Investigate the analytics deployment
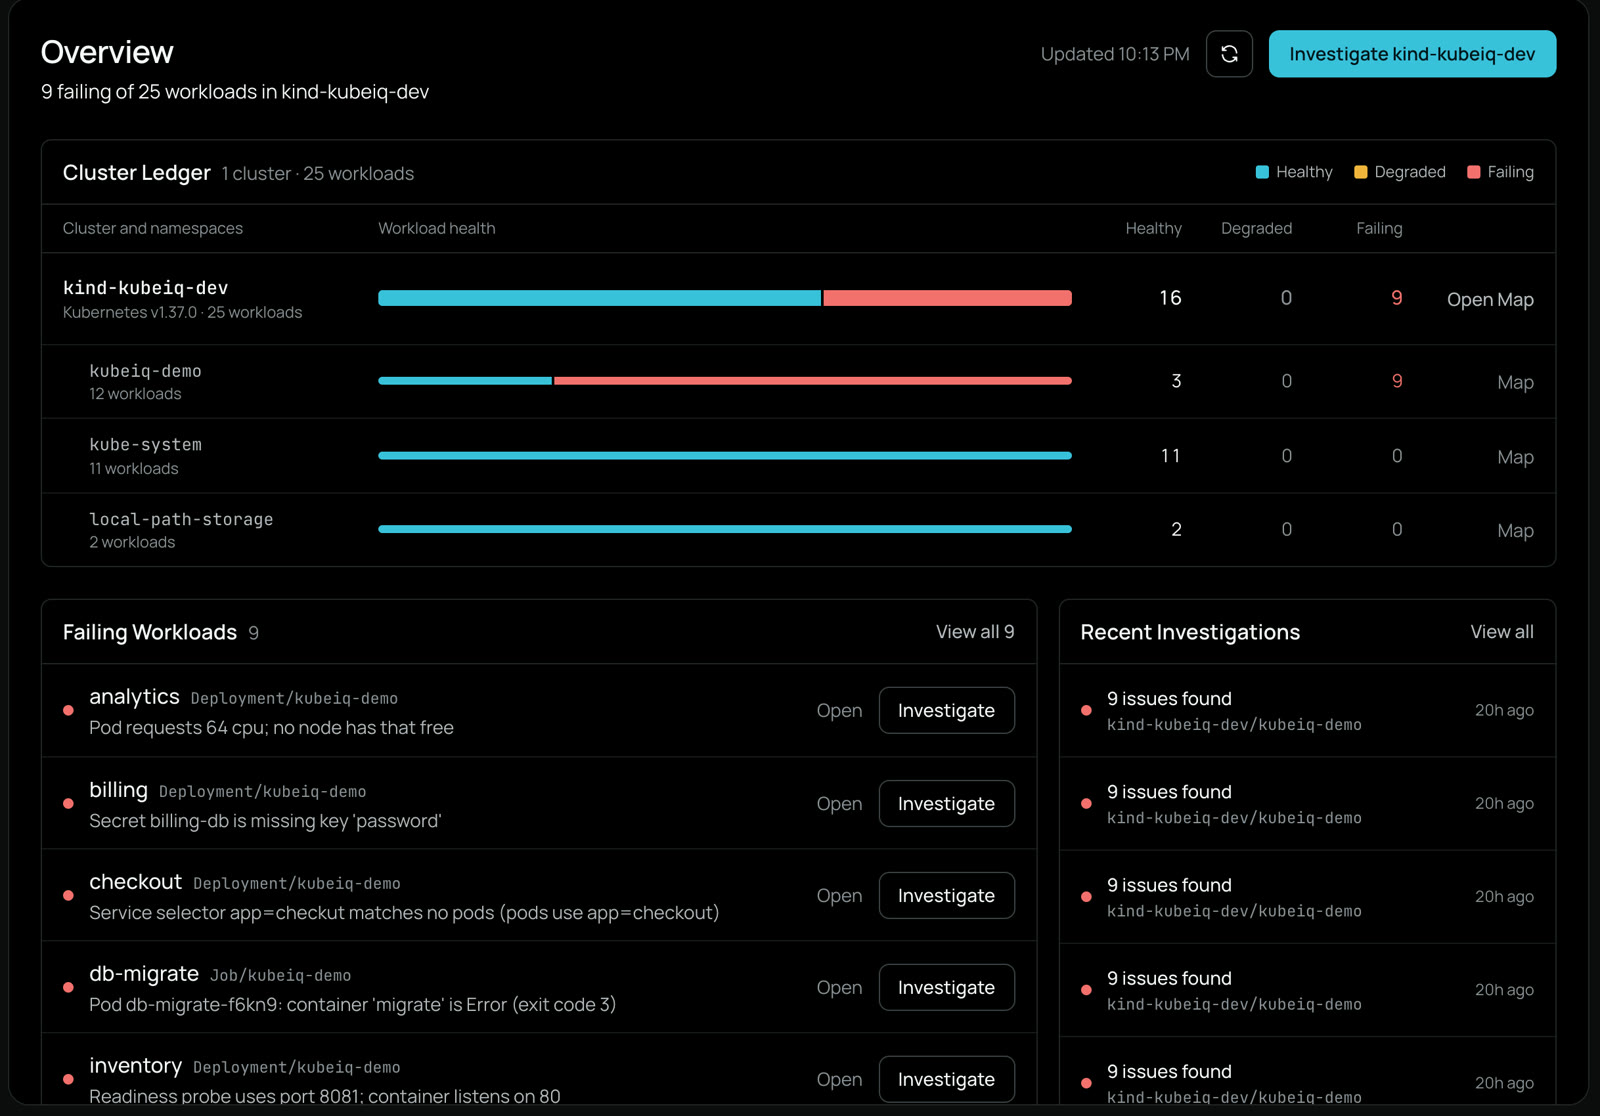The height and width of the screenshot is (1116, 1600). click(946, 710)
